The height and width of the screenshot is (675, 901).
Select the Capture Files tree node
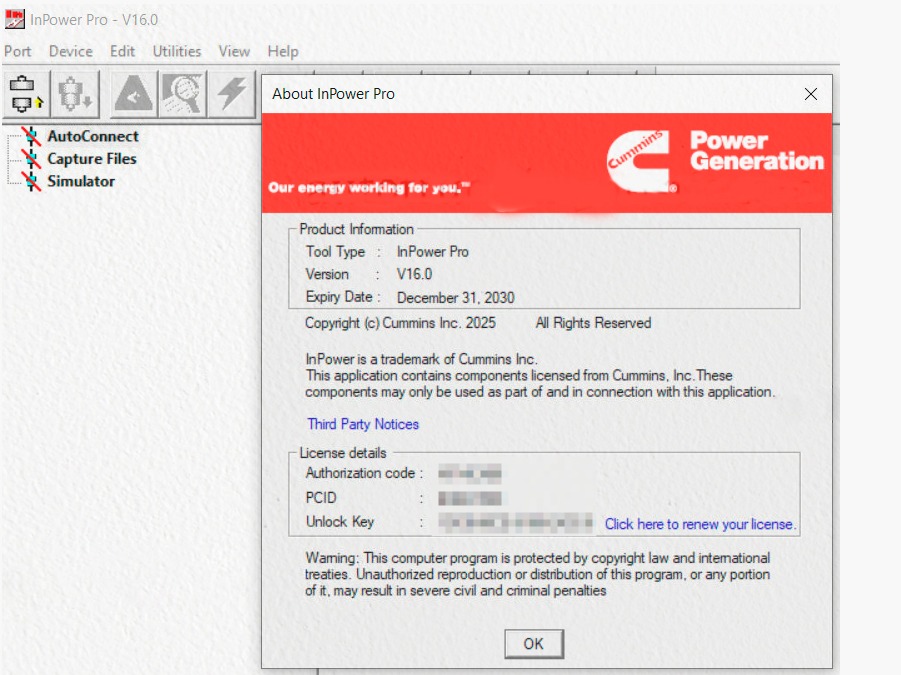(91, 159)
